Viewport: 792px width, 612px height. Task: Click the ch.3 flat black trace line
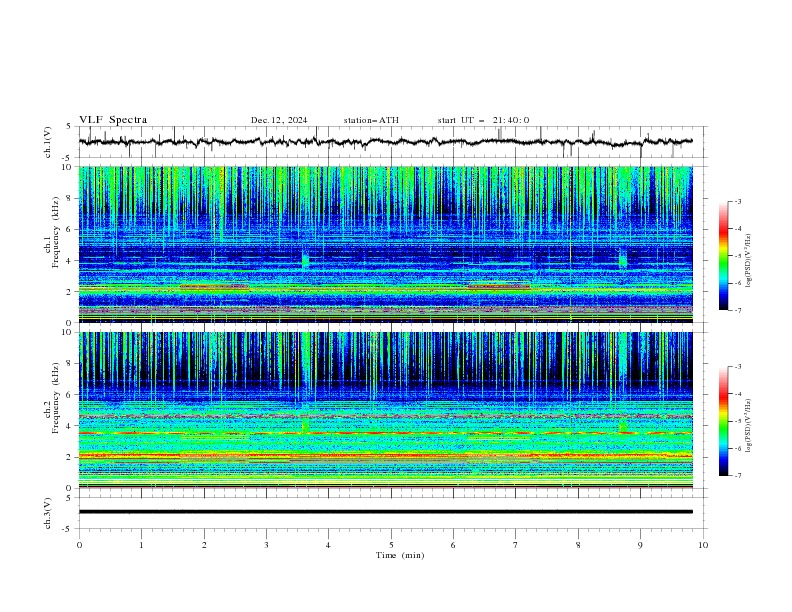coord(385,512)
